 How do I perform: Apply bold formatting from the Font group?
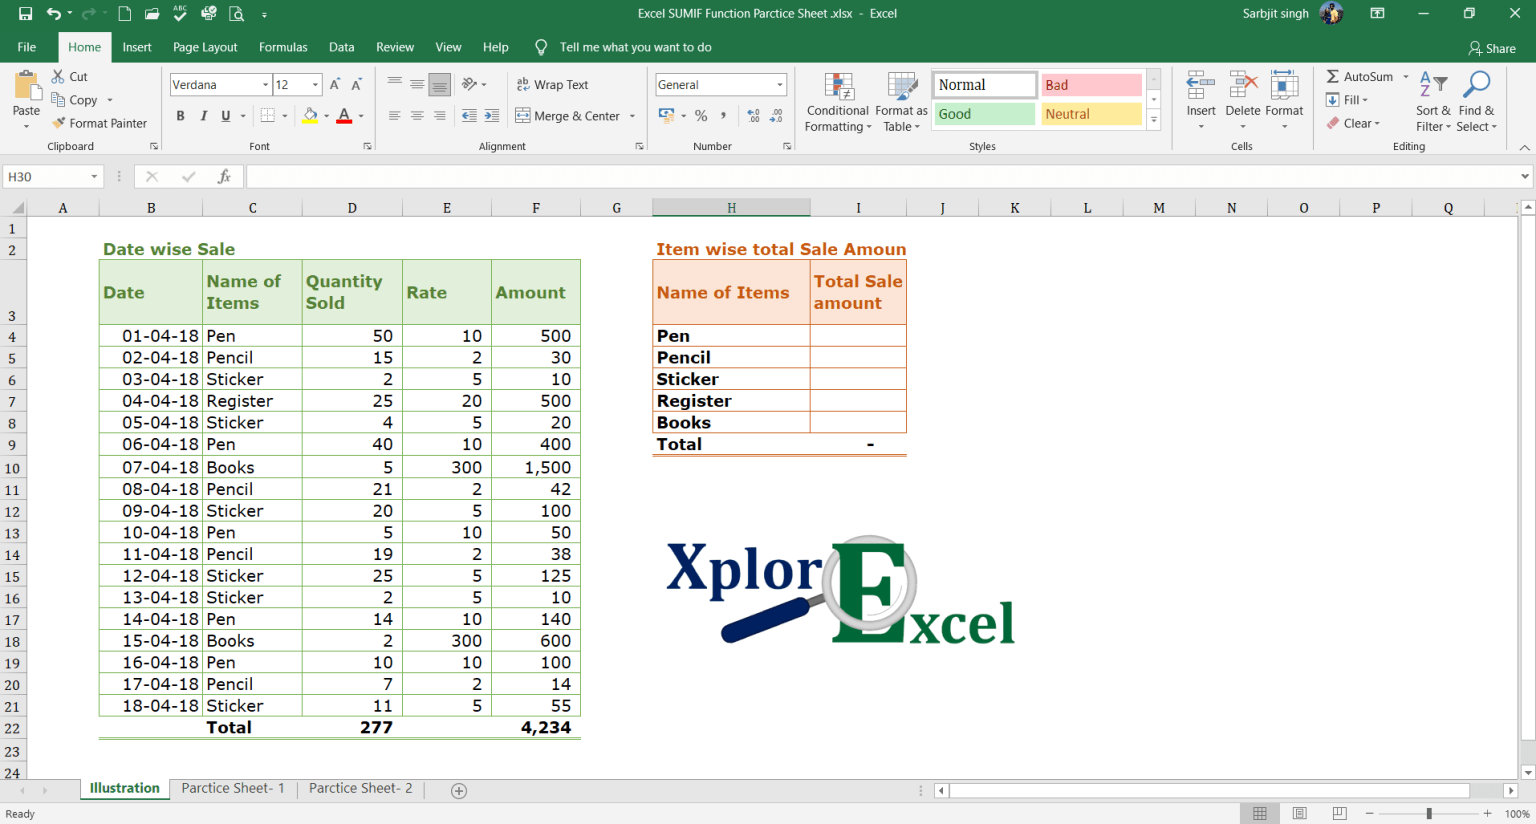(180, 116)
